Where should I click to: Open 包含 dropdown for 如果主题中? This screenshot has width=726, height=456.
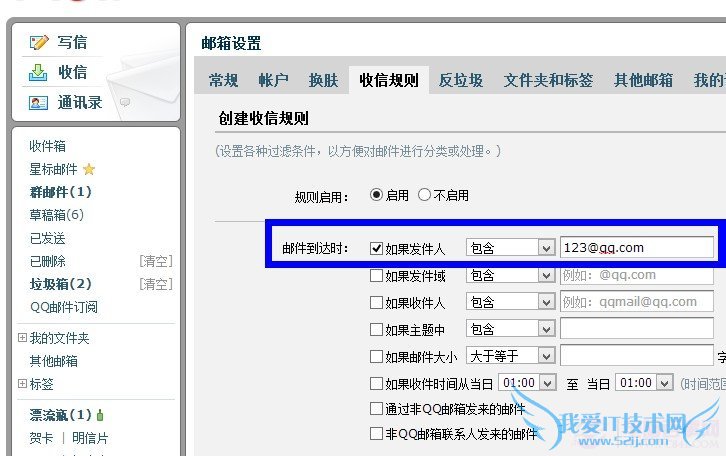[510, 329]
